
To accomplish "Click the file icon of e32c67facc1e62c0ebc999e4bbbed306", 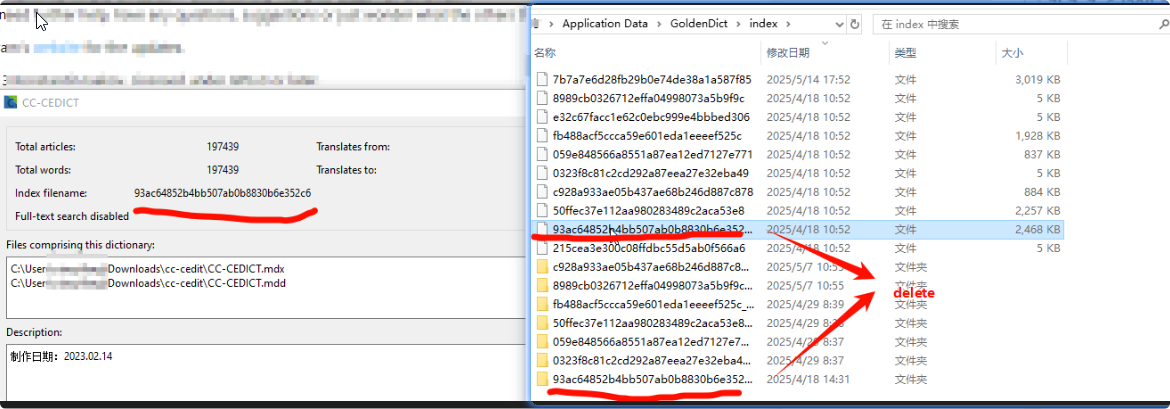I will [542, 117].
